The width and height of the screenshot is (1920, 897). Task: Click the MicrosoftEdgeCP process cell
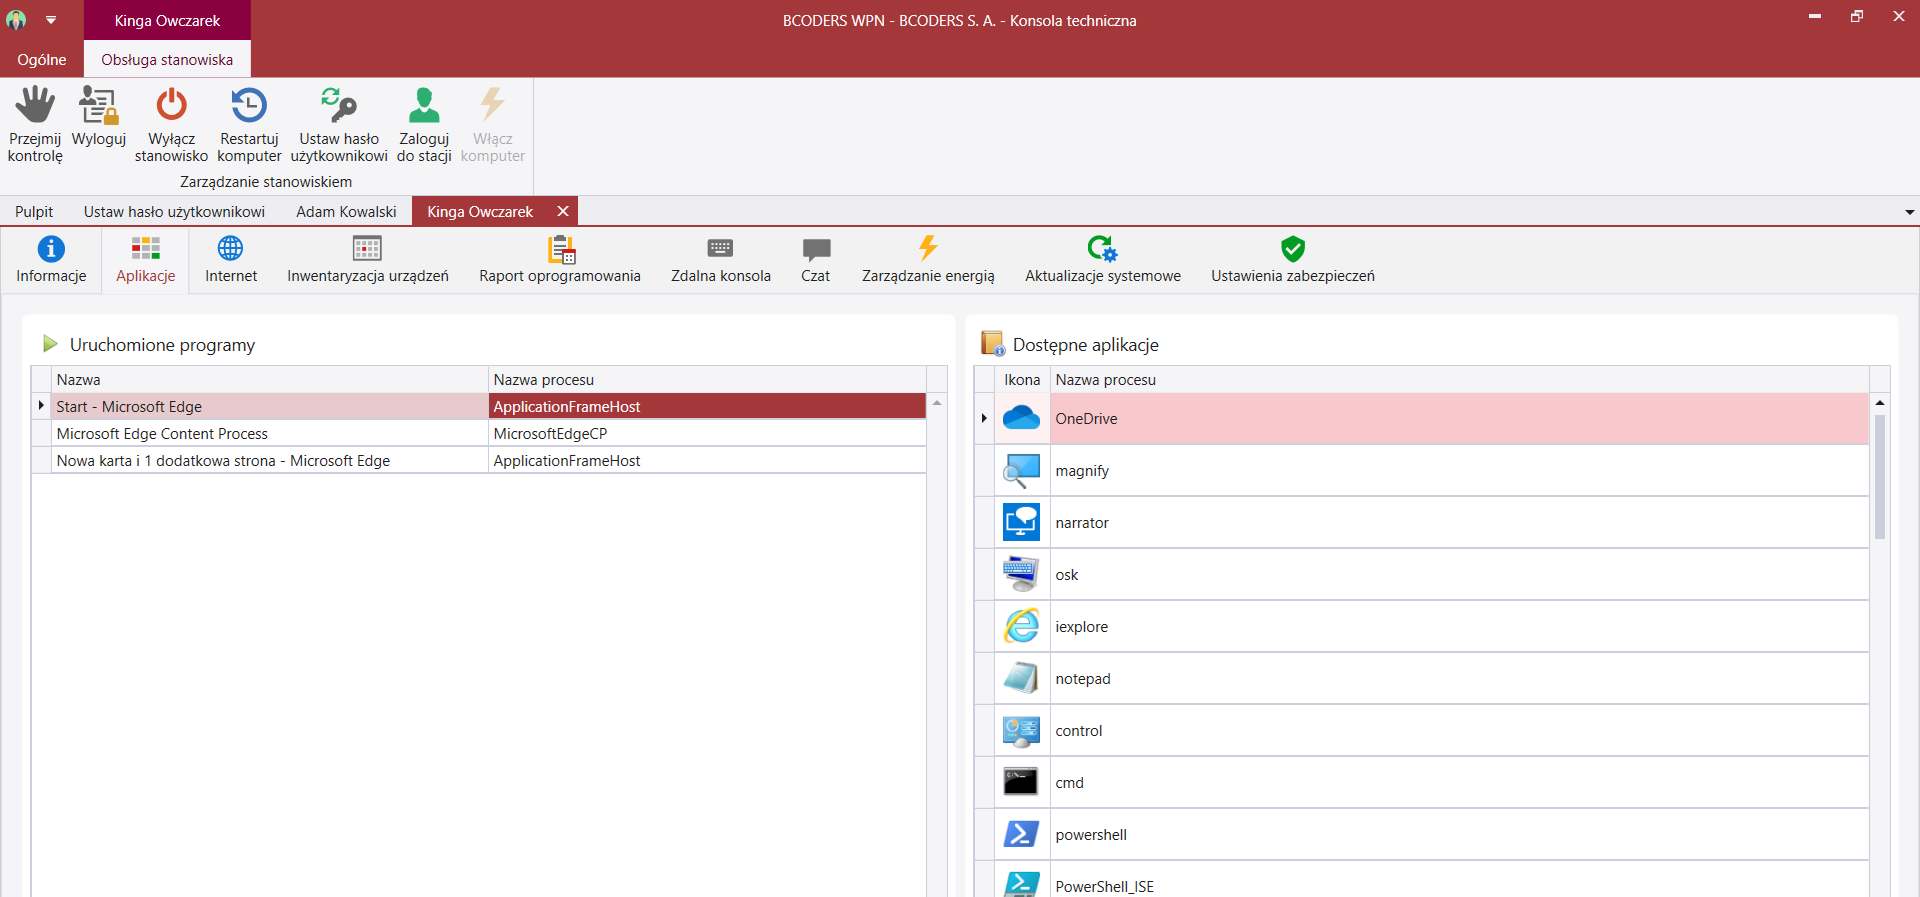tap(707, 433)
